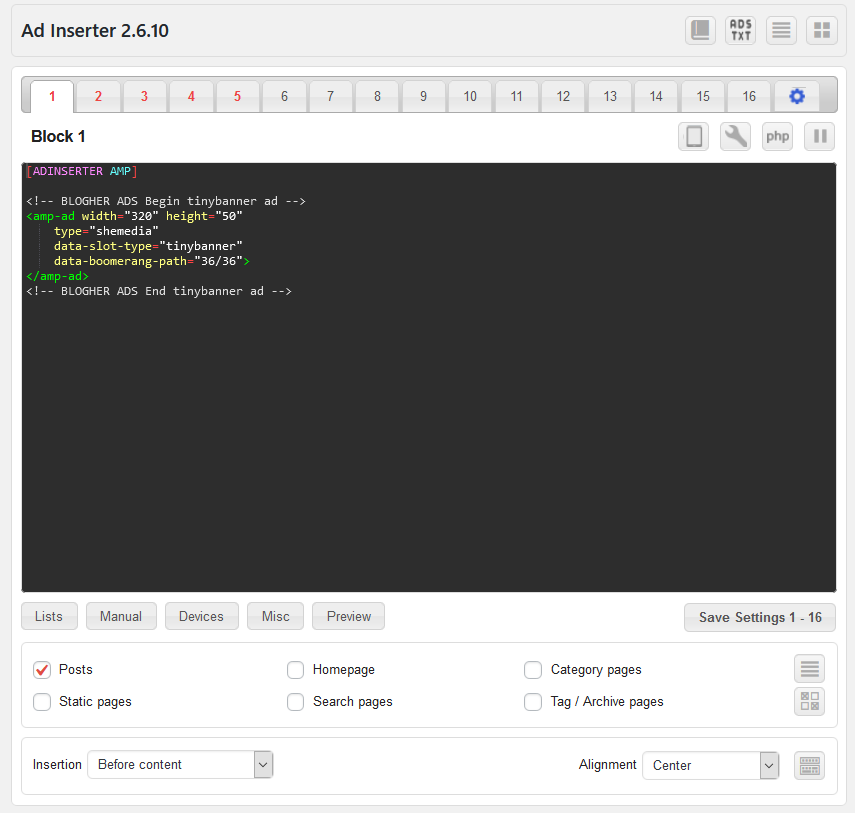Click the four-square grid icon in header
The width and height of the screenshot is (855, 813).
(x=822, y=31)
